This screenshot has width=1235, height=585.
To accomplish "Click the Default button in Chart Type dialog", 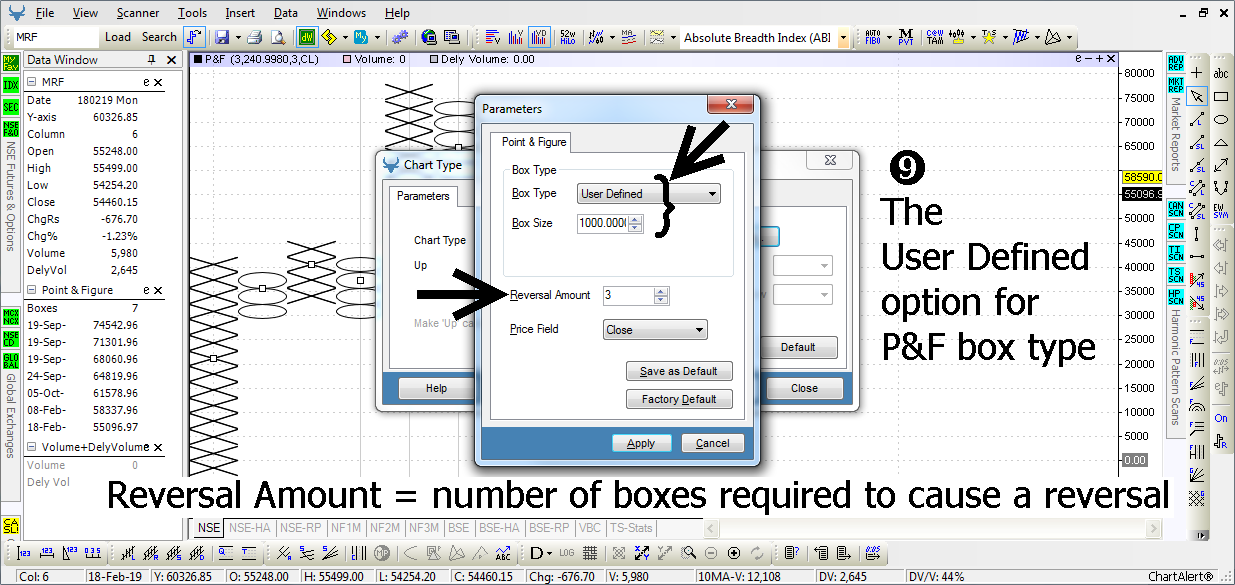I will coord(798,347).
